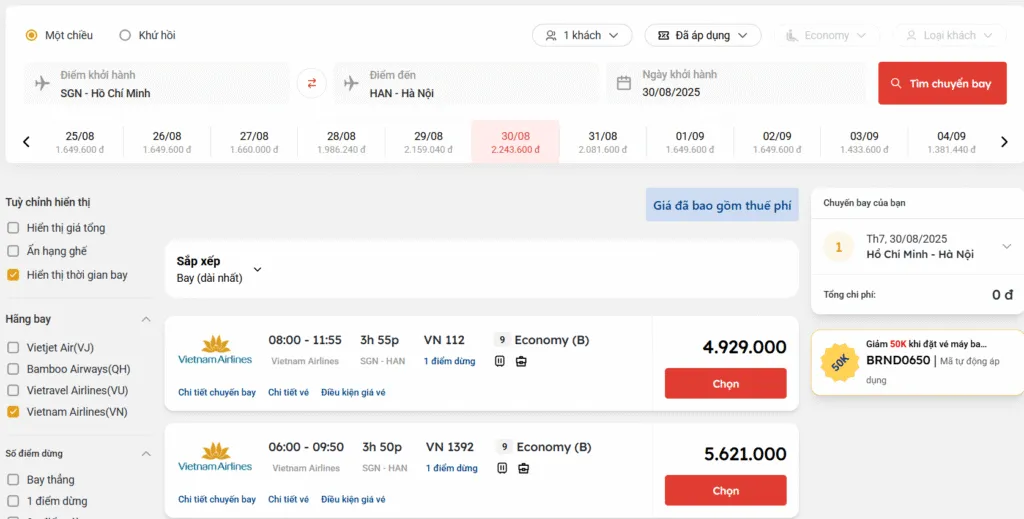Filter by Vietjet Air(VJ)
The height and width of the screenshot is (519, 1024).
pyautogui.click(x=13, y=347)
